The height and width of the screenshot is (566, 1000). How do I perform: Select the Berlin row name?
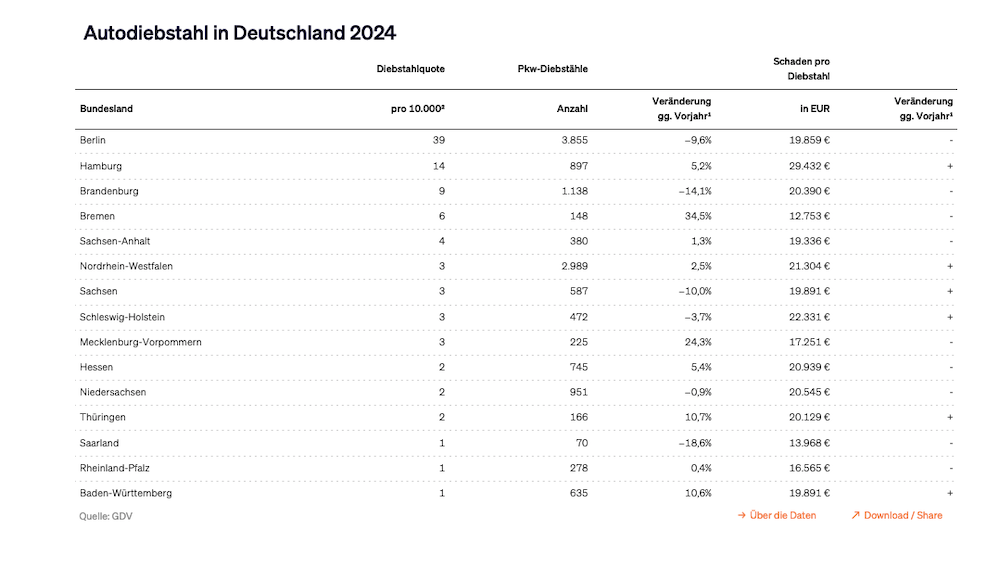pos(93,141)
